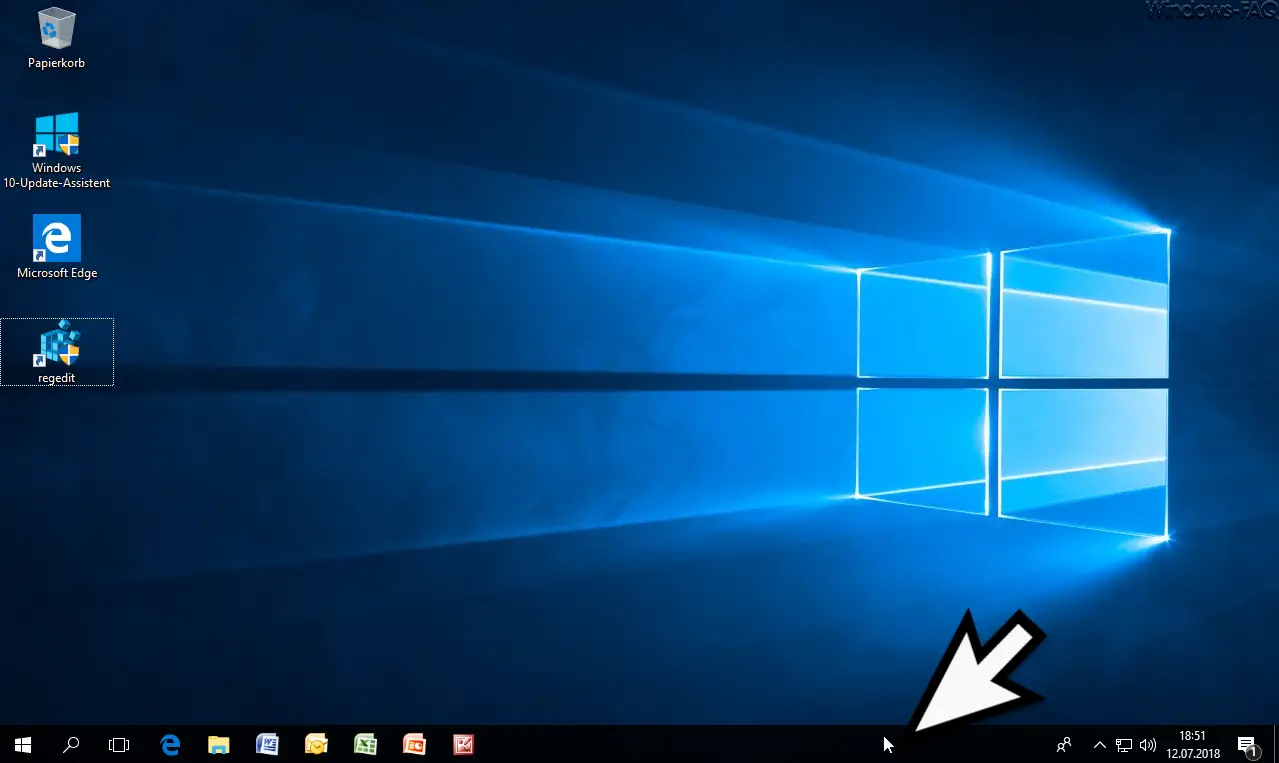Show hidden tray icons chevron
The width and height of the screenshot is (1279, 763).
click(x=1100, y=744)
